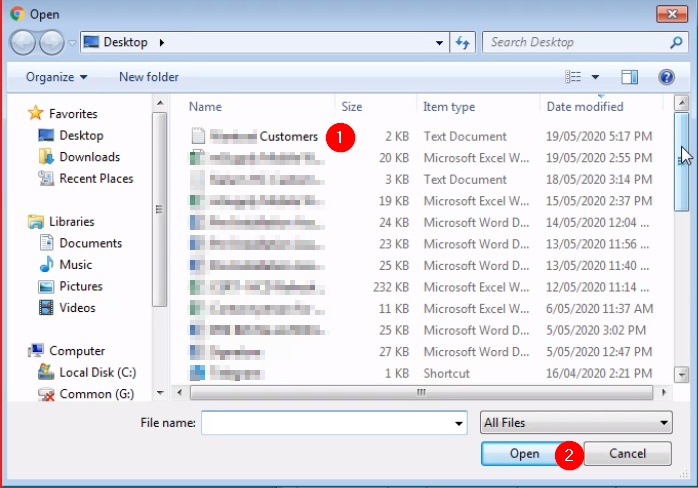Select the Music library icon

click(46, 265)
